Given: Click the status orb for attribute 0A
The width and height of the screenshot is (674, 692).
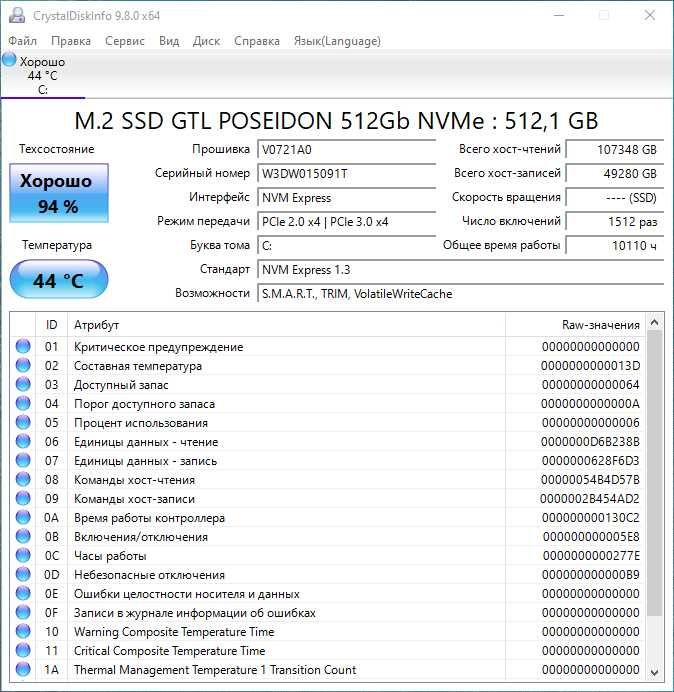Looking at the screenshot, I should coord(23,517).
